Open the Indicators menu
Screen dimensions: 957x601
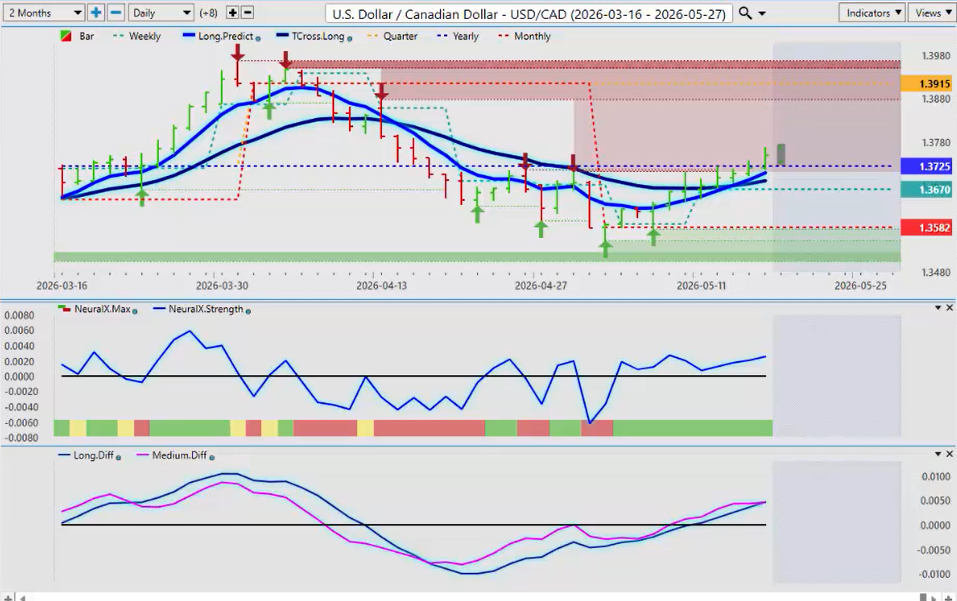872,13
